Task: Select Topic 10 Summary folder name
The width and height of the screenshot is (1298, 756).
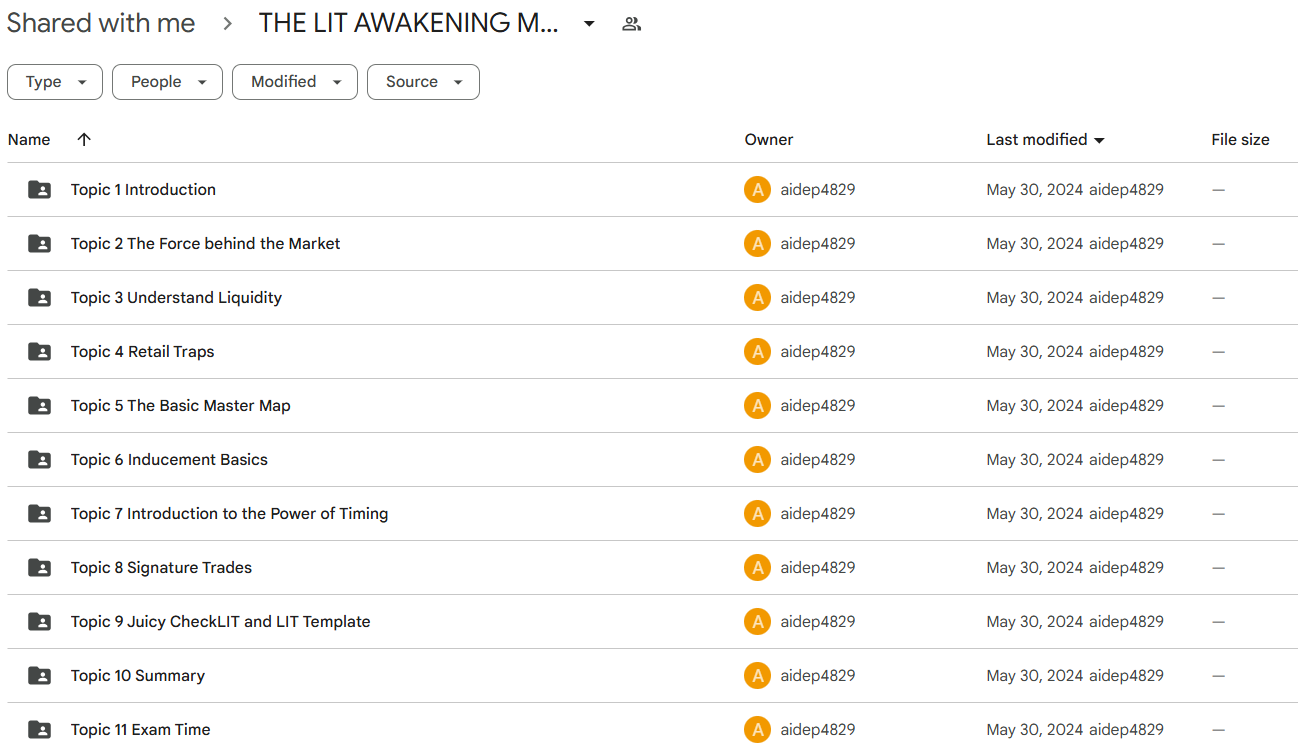Action: point(138,675)
